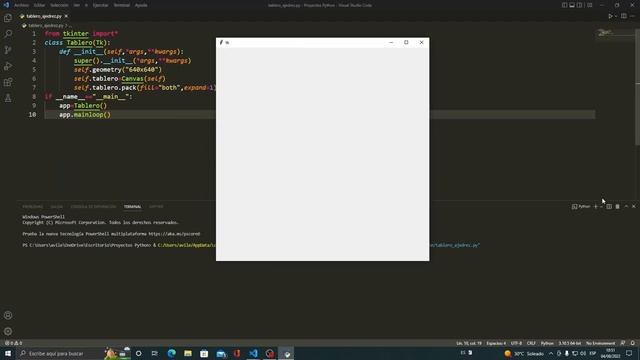640x360 pixels.
Task: Open the Search view in activity bar
Action: (x=8, y=34)
